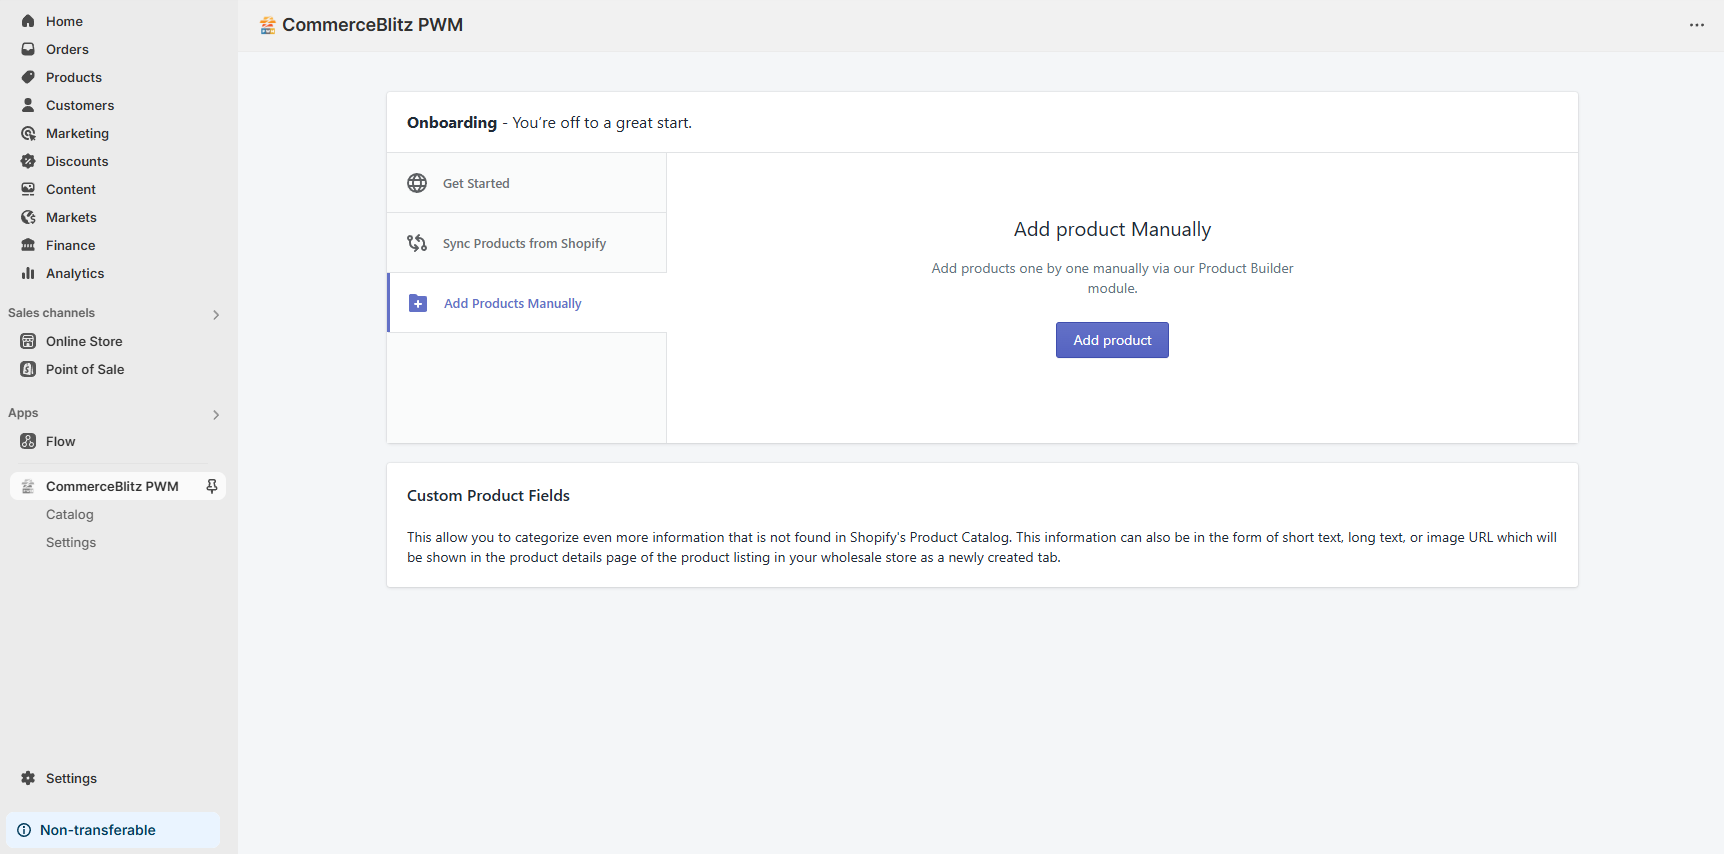Screen dimensions: 1724x854
Task: Click the Get Started globe icon
Action: tap(417, 183)
